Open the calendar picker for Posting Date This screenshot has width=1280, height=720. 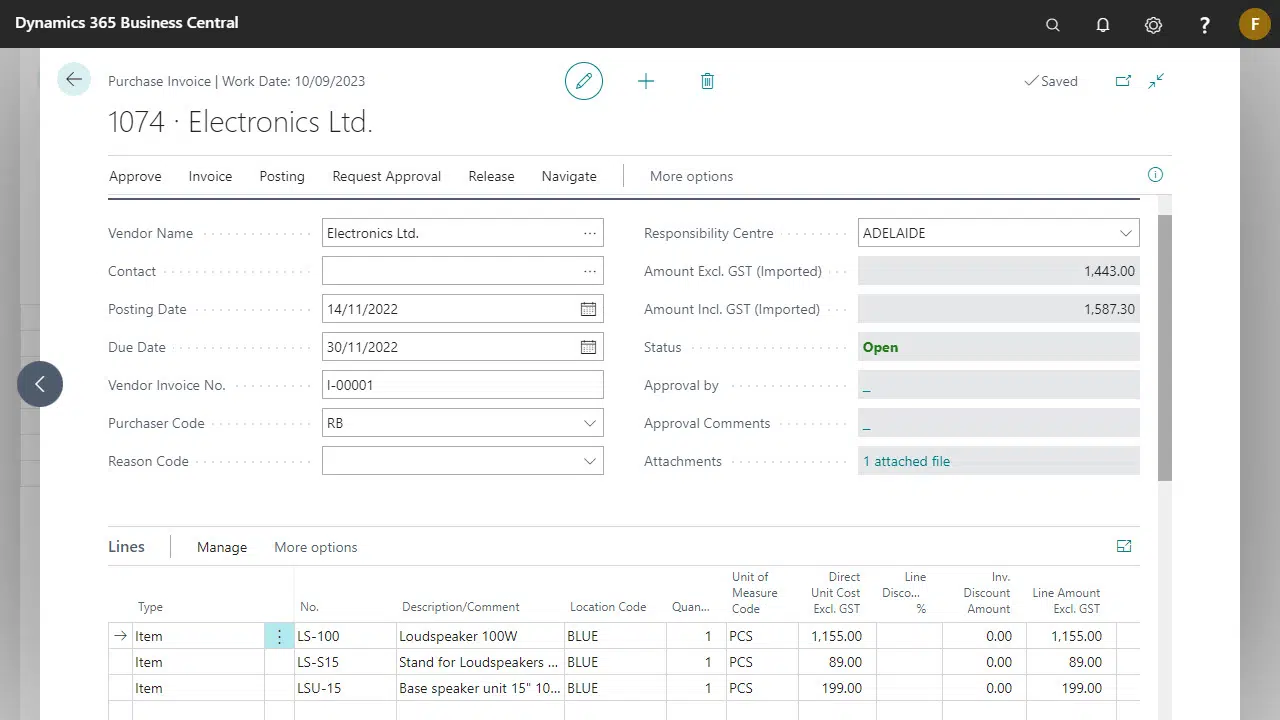click(588, 309)
